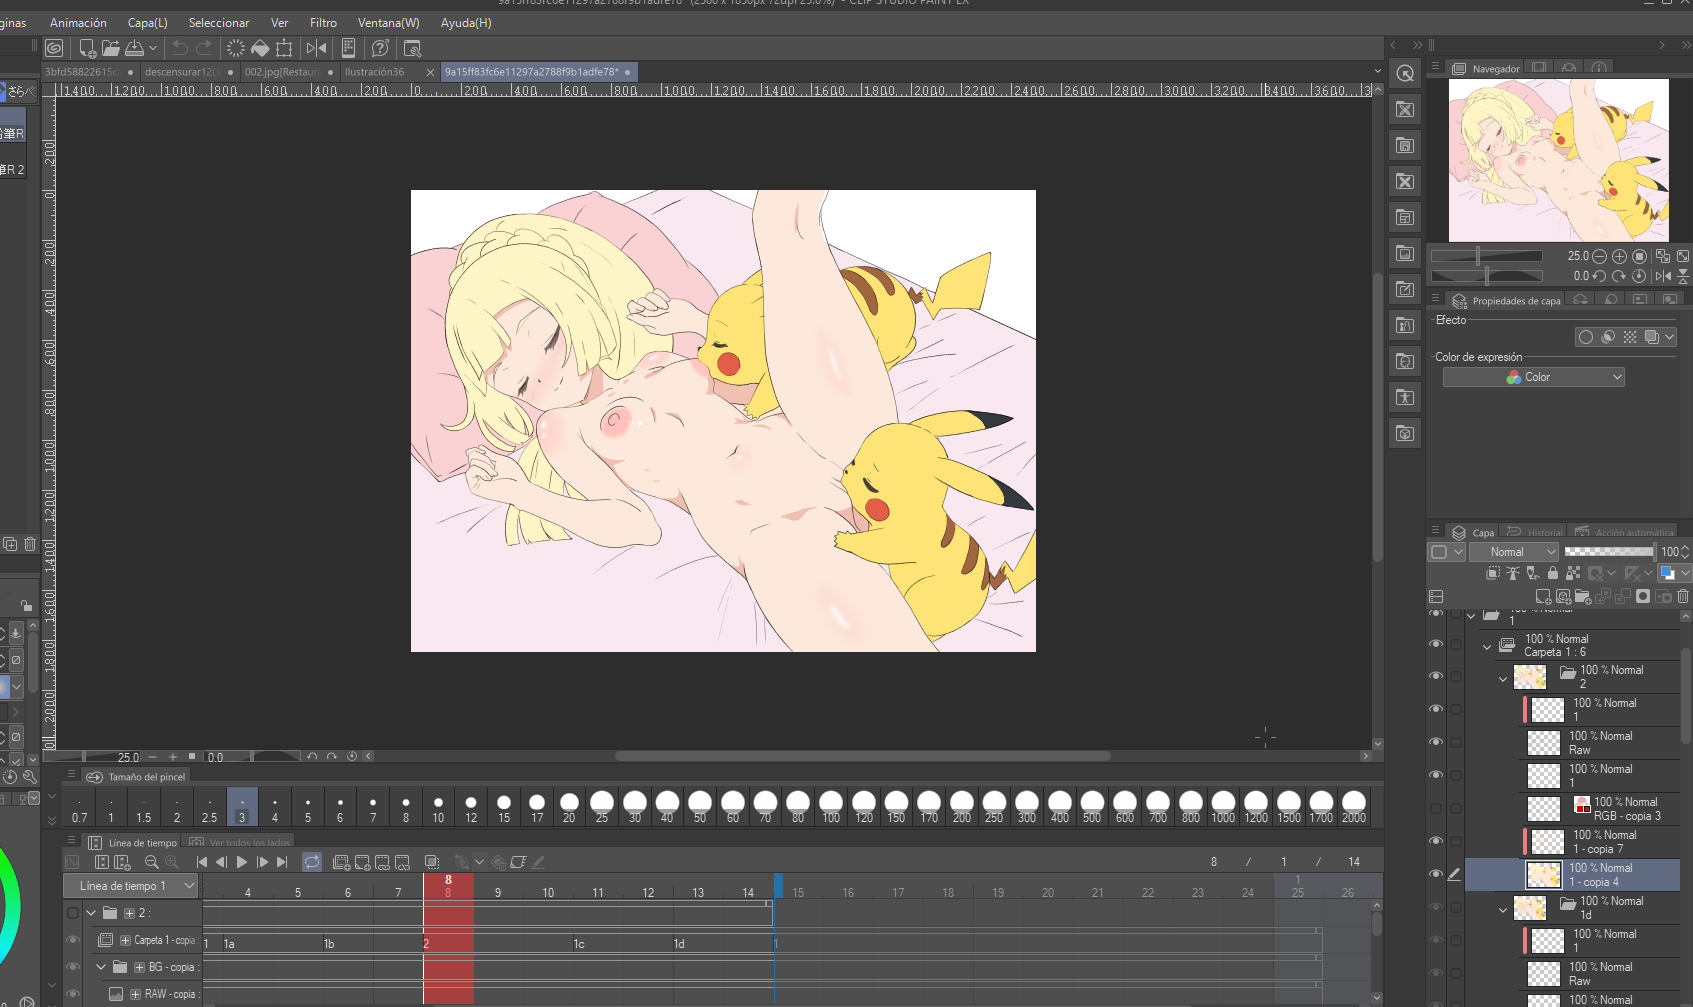The width and height of the screenshot is (1693, 1007).
Task: Tick the checkbox beside timeline folder 2
Action: pos(73,913)
